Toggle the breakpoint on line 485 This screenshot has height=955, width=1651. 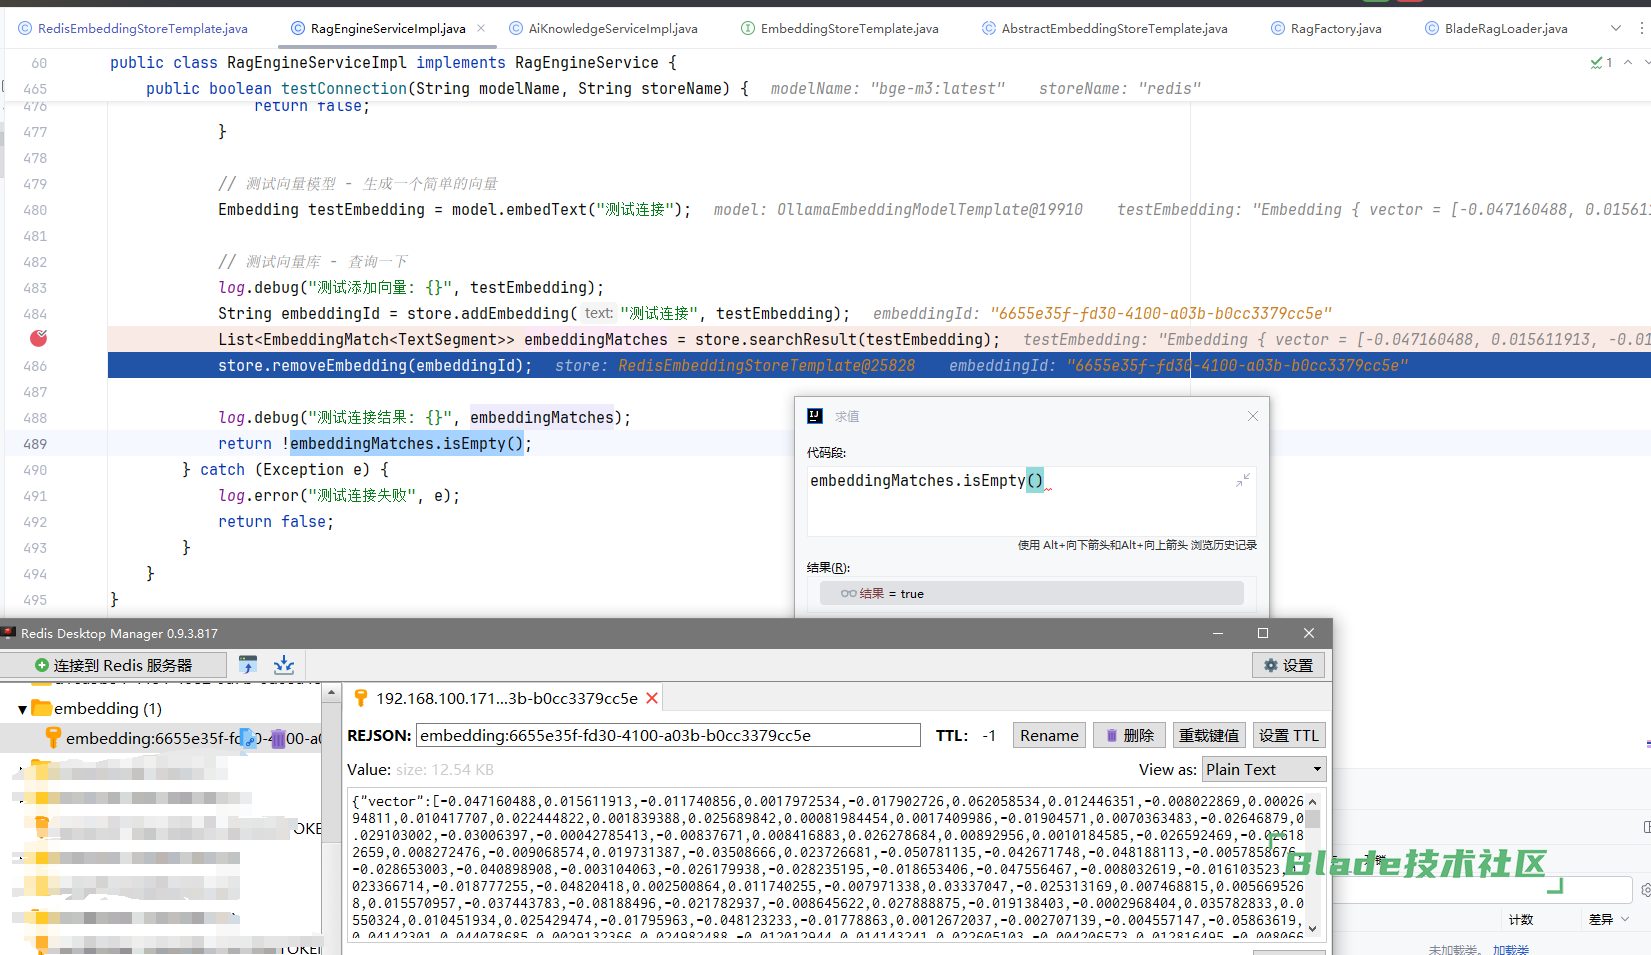(x=38, y=339)
